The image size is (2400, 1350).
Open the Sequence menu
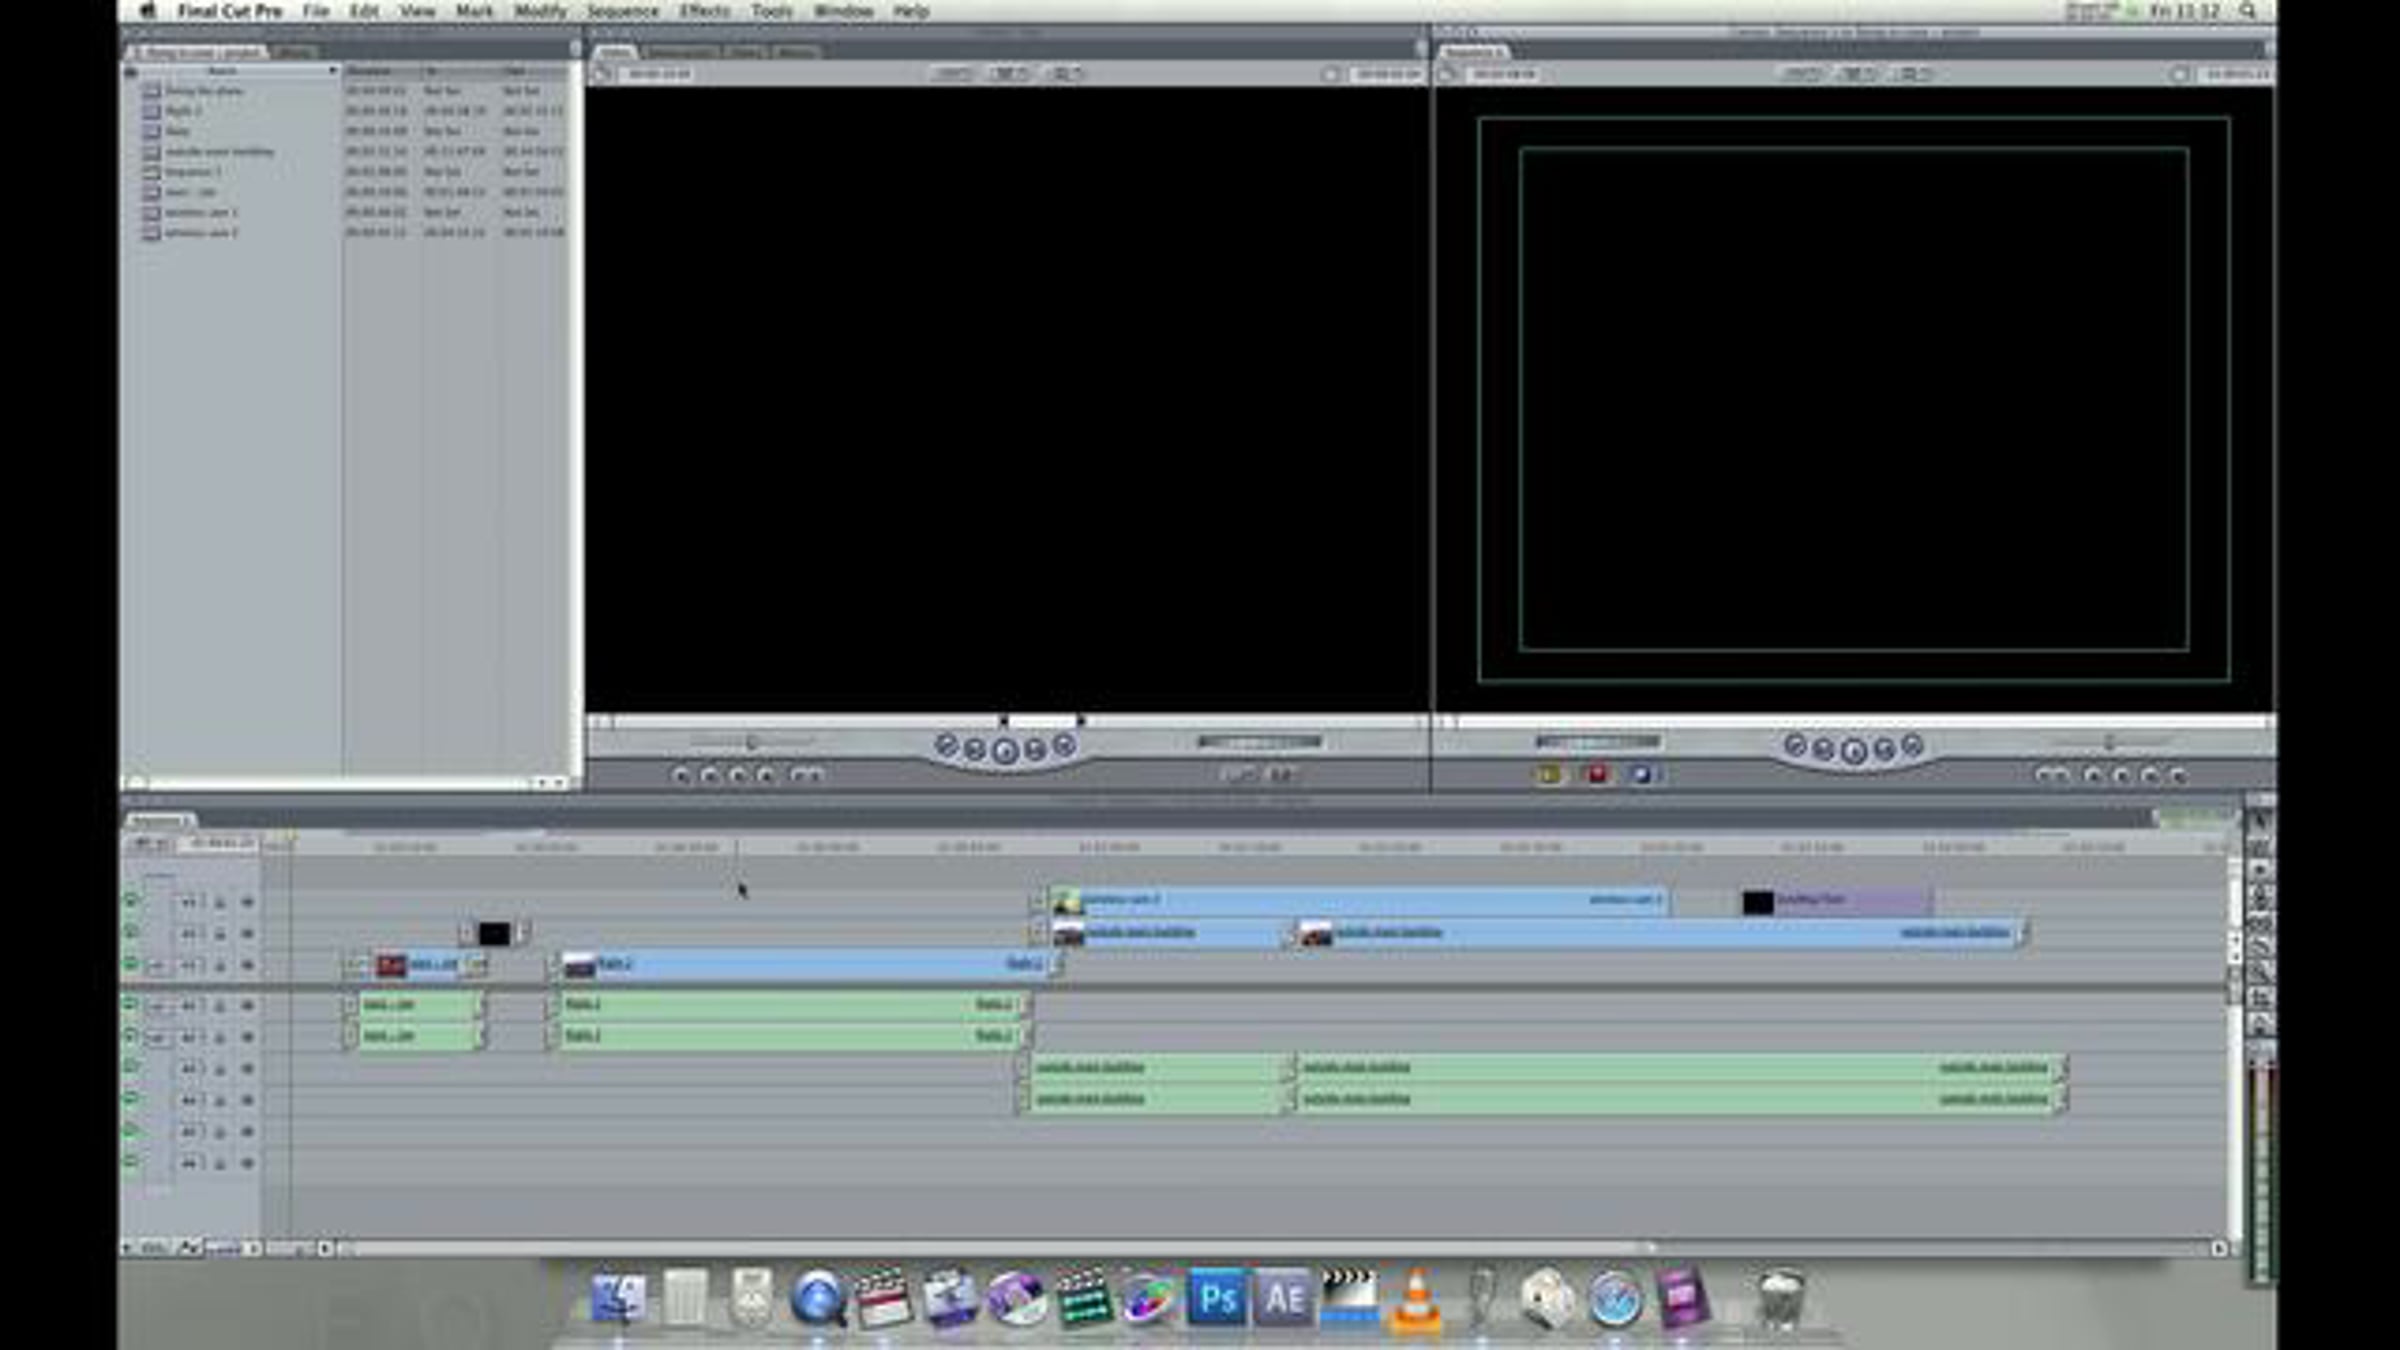tap(622, 11)
